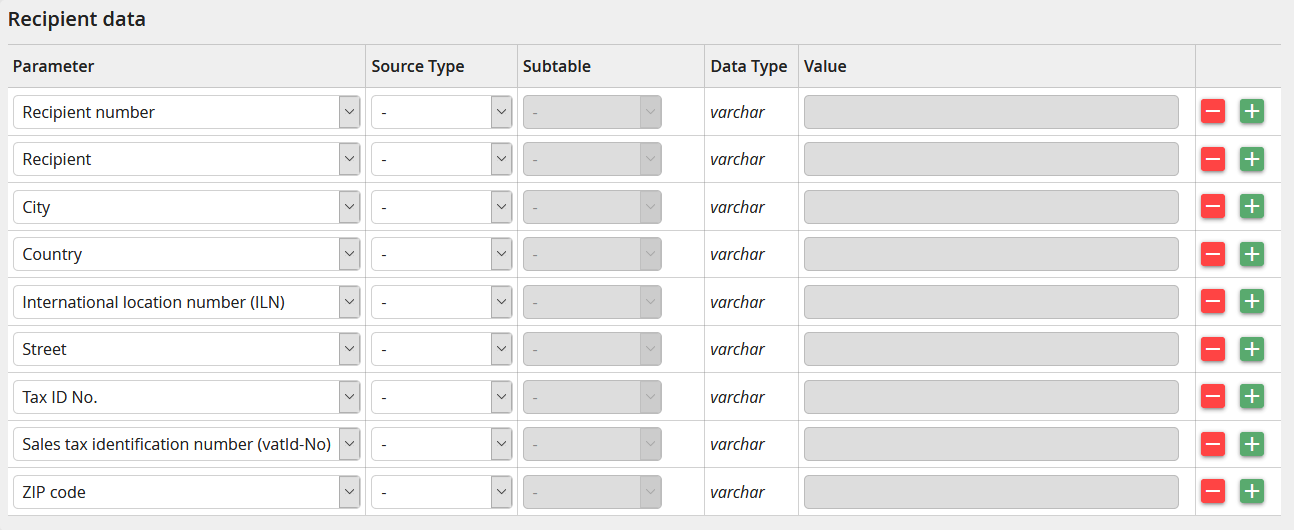The width and height of the screenshot is (1294, 530).
Task: Click the Data Type column header
Action: pyautogui.click(x=749, y=66)
